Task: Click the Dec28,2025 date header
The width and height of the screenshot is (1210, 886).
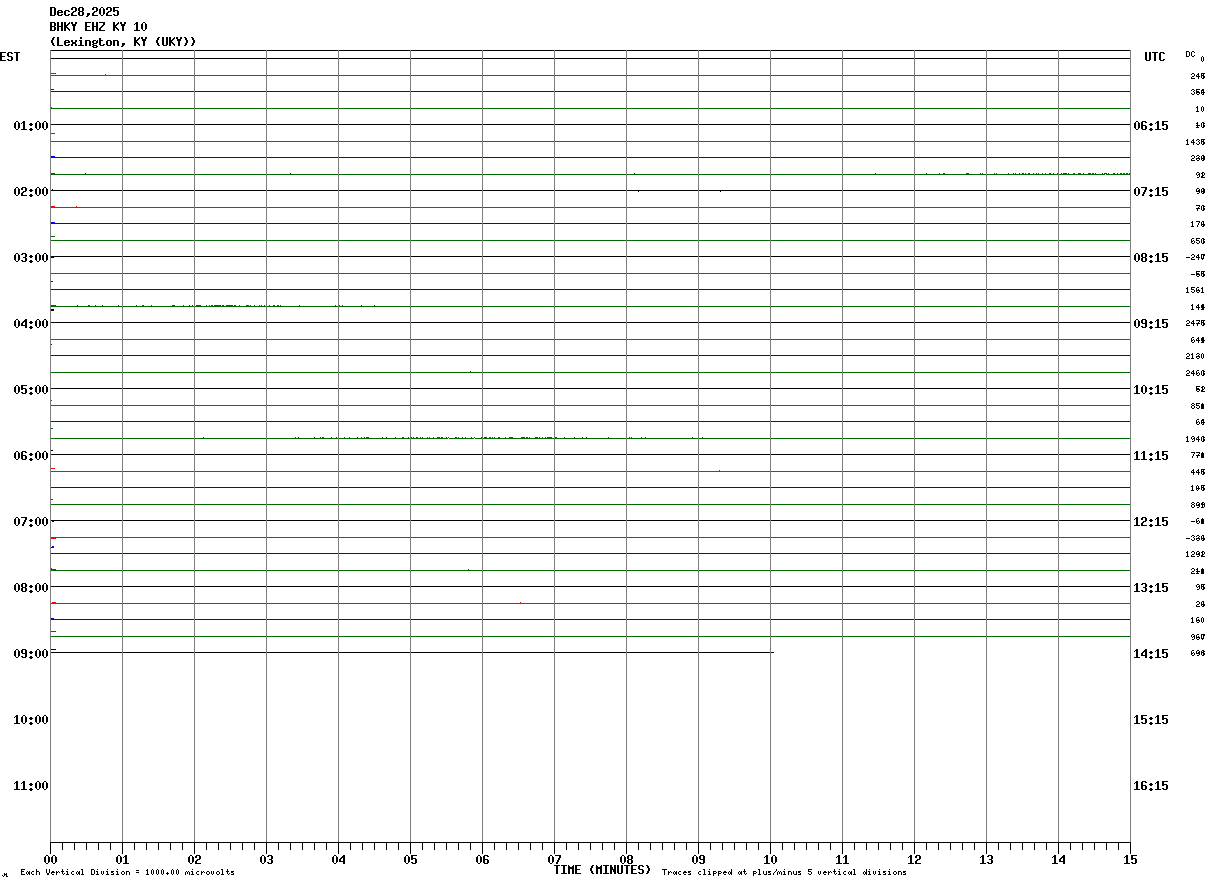Action: pyautogui.click(x=84, y=12)
